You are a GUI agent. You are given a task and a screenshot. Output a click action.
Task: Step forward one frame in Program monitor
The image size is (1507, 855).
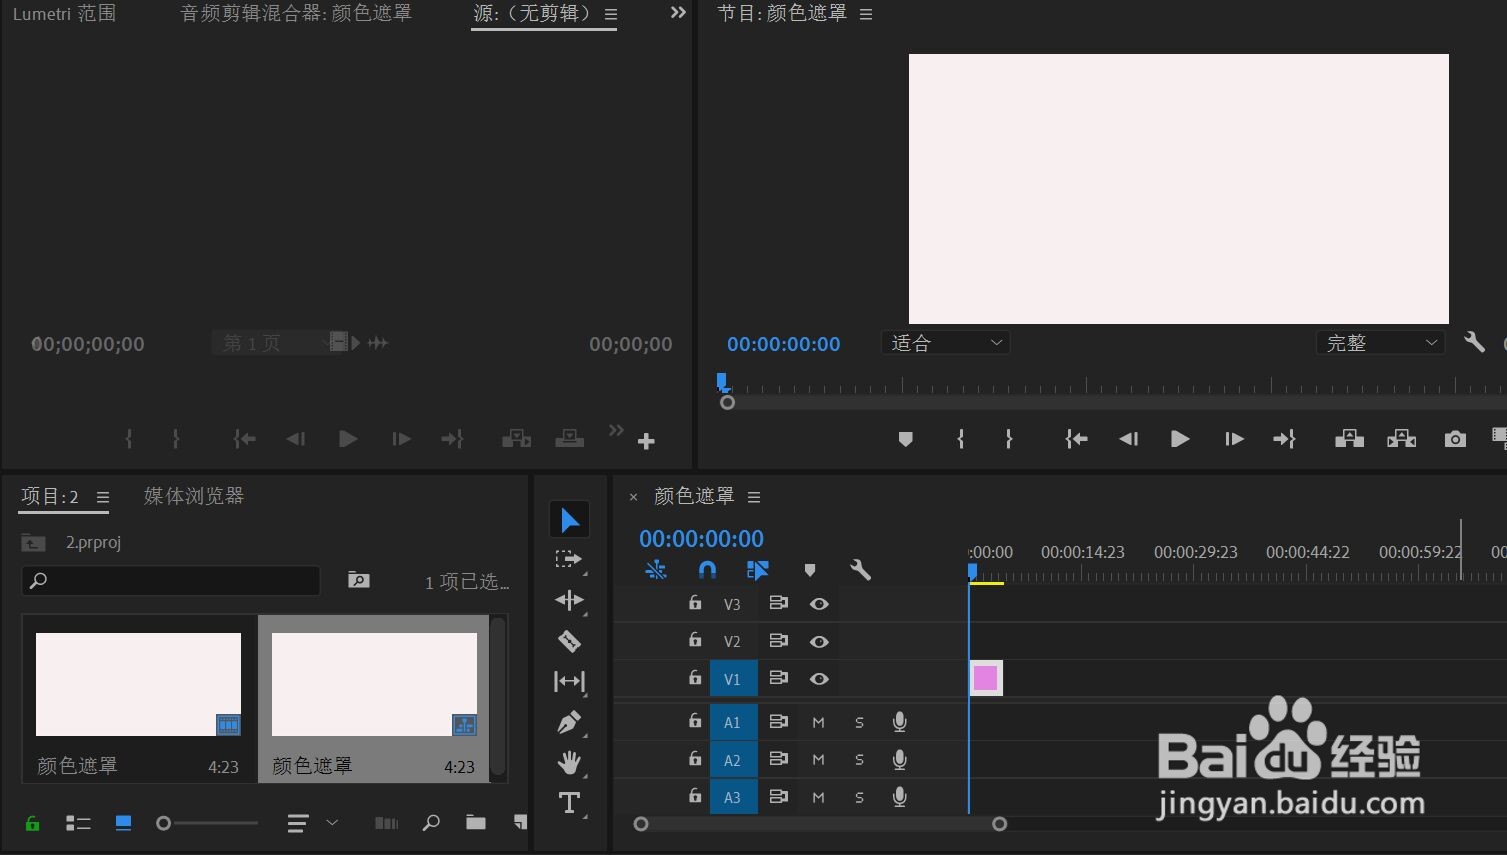[1234, 439]
